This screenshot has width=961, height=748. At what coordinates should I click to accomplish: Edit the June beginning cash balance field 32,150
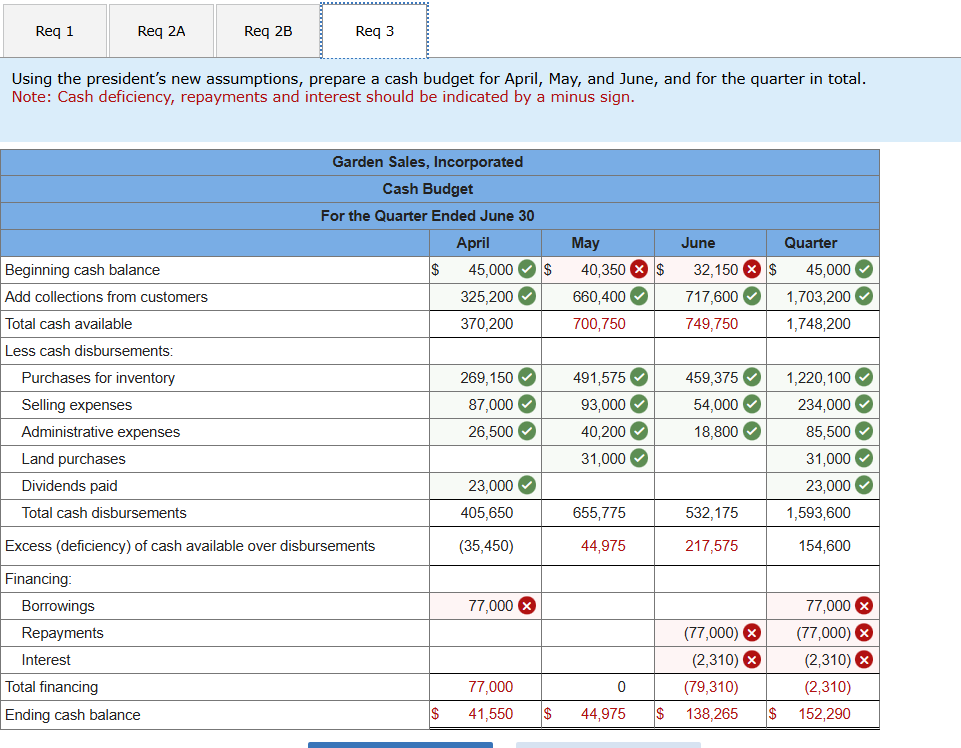pos(710,270)
